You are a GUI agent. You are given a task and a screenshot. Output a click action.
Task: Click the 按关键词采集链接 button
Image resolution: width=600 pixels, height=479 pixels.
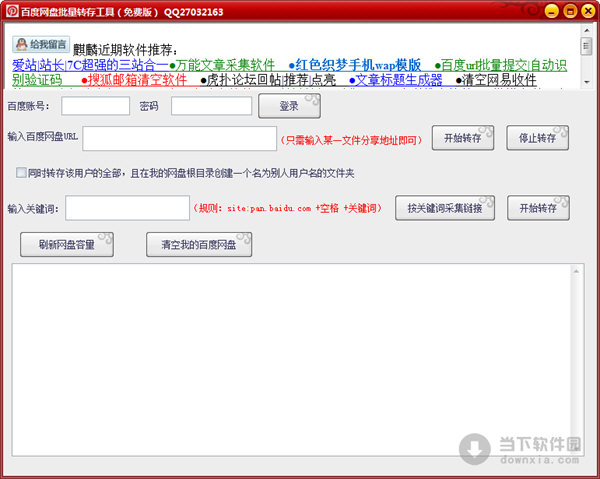(445, 208)
